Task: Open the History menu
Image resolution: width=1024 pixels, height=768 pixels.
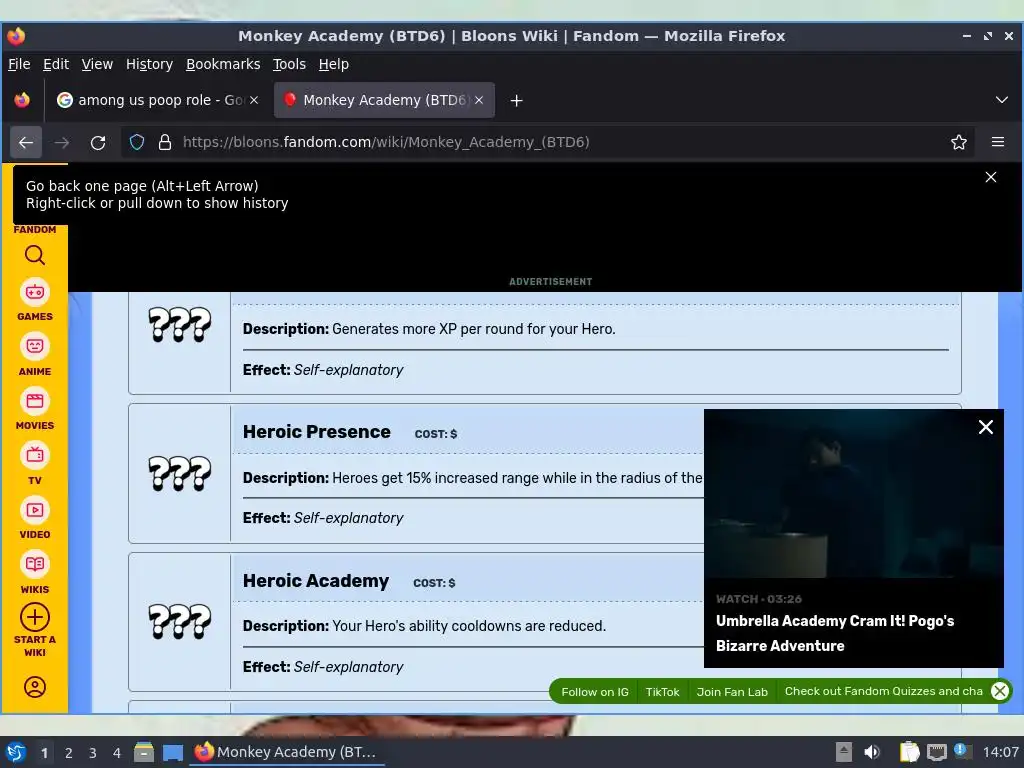Action: click(150, 64)
